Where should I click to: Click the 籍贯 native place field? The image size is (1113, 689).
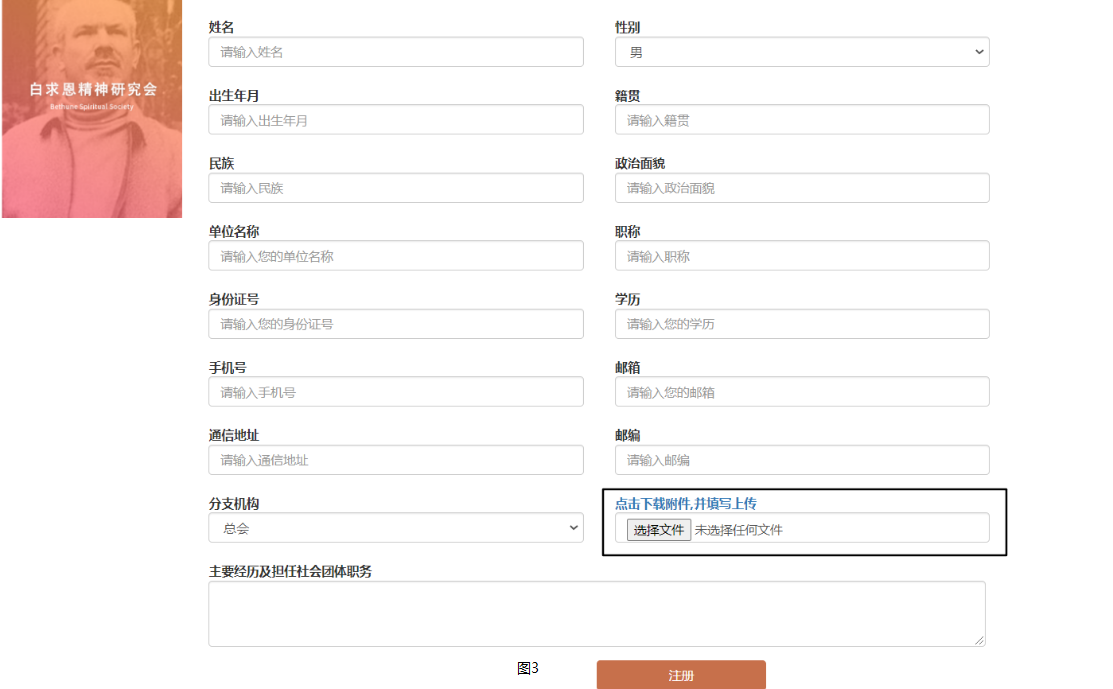point(801,120)
